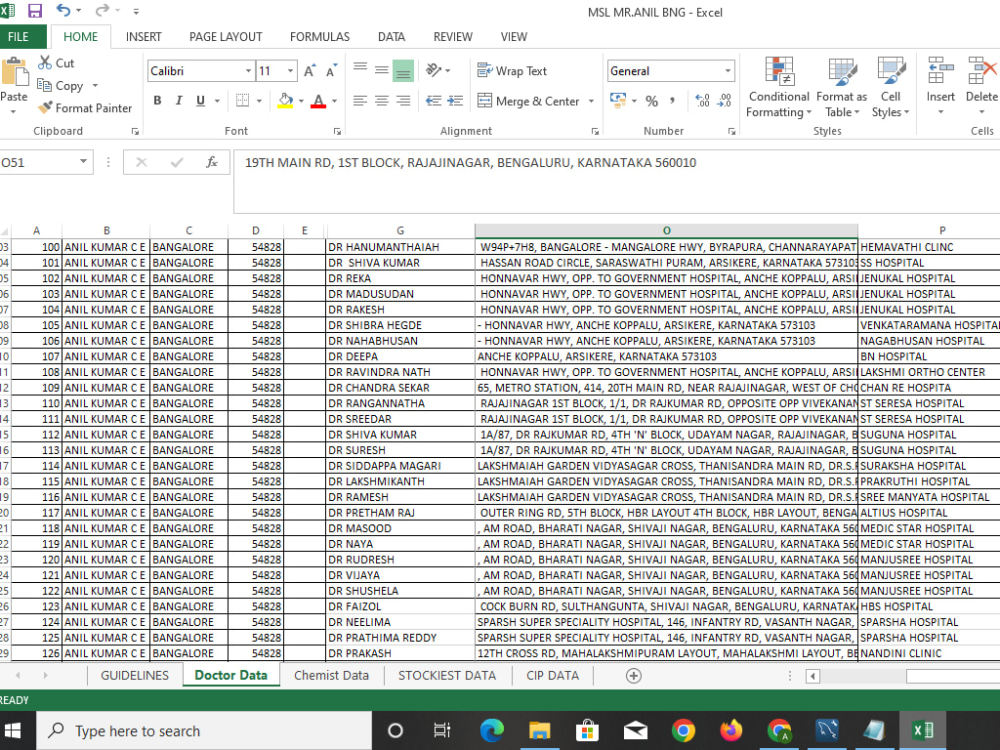1000x750 pixels.
Task: Decrease font size with small A
Action: (331, 71)
